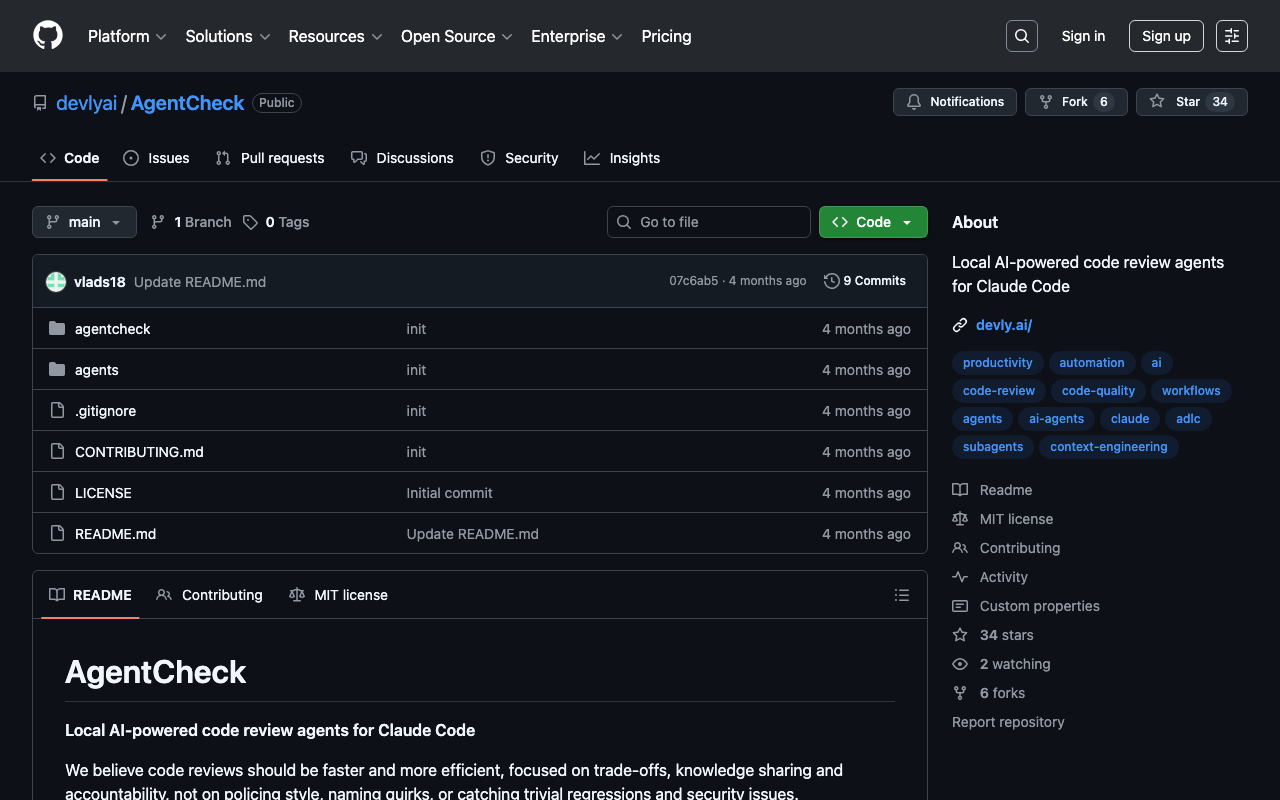This screenshot has width=1280, height=800.
Task: Click the Sign up button
Action: [1165, 36]
